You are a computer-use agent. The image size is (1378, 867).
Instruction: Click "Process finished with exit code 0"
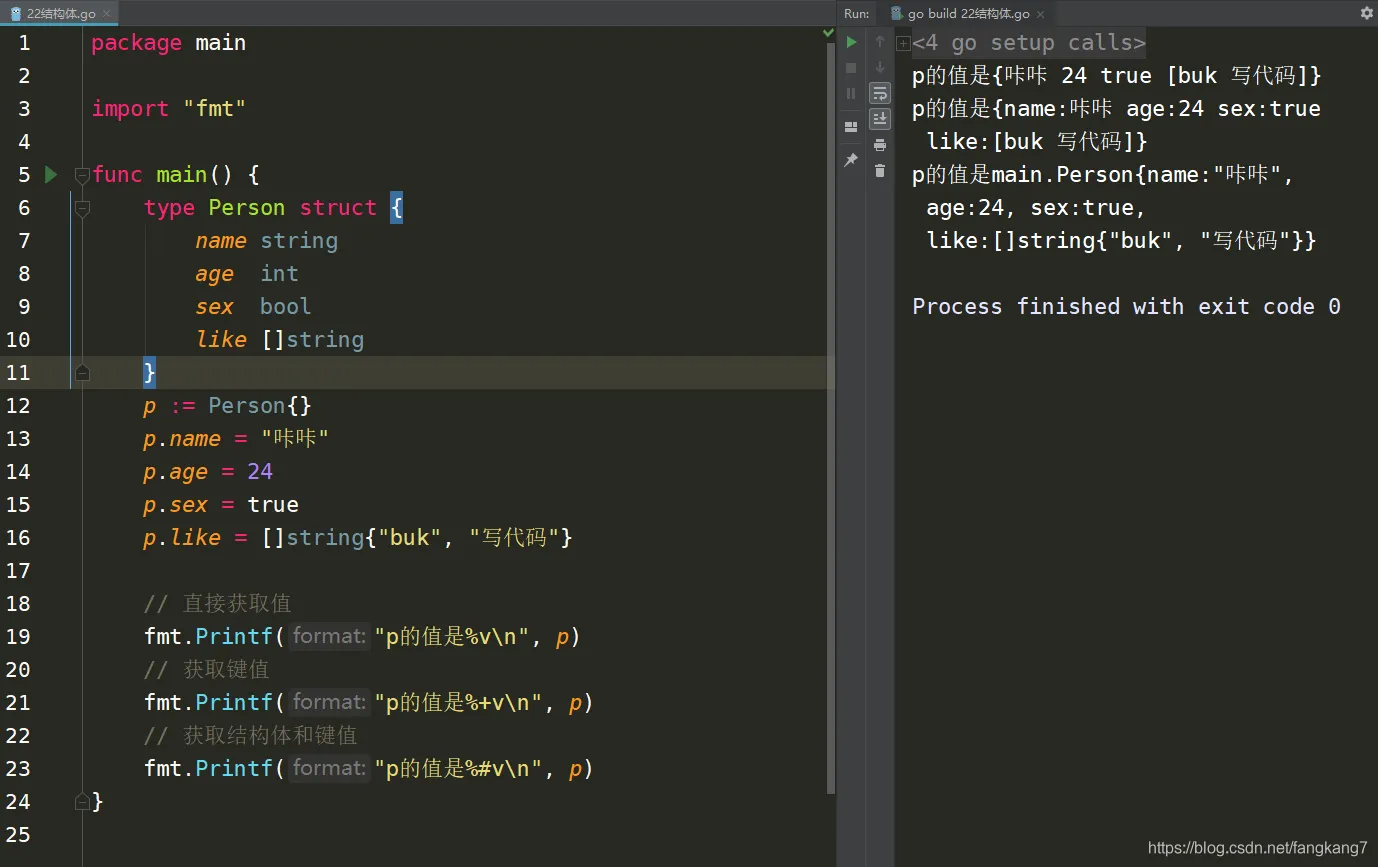coord(1126,306)
